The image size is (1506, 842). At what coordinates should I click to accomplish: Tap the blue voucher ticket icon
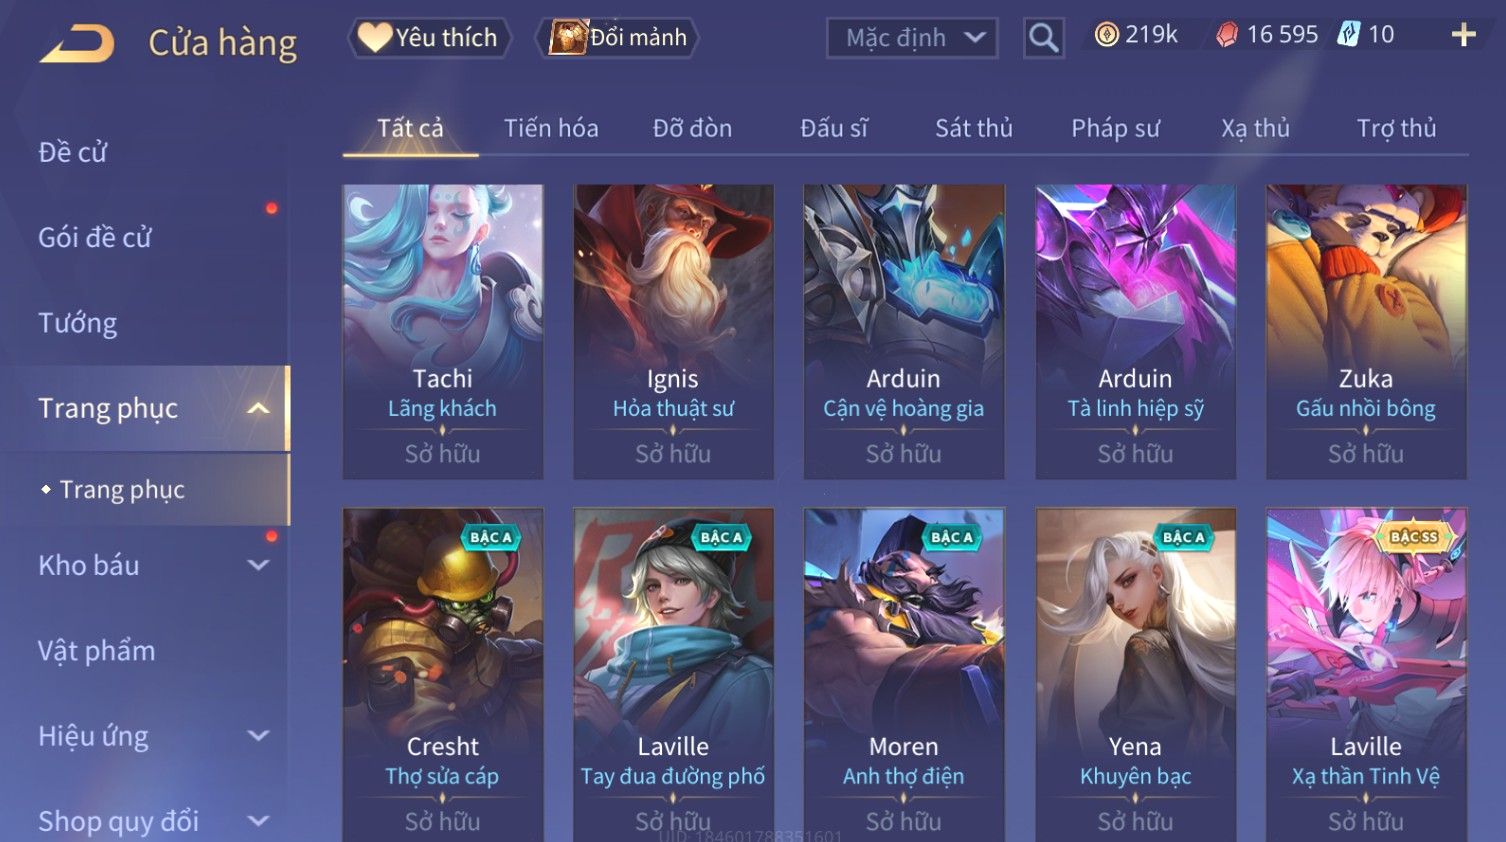coord(1349,35)
